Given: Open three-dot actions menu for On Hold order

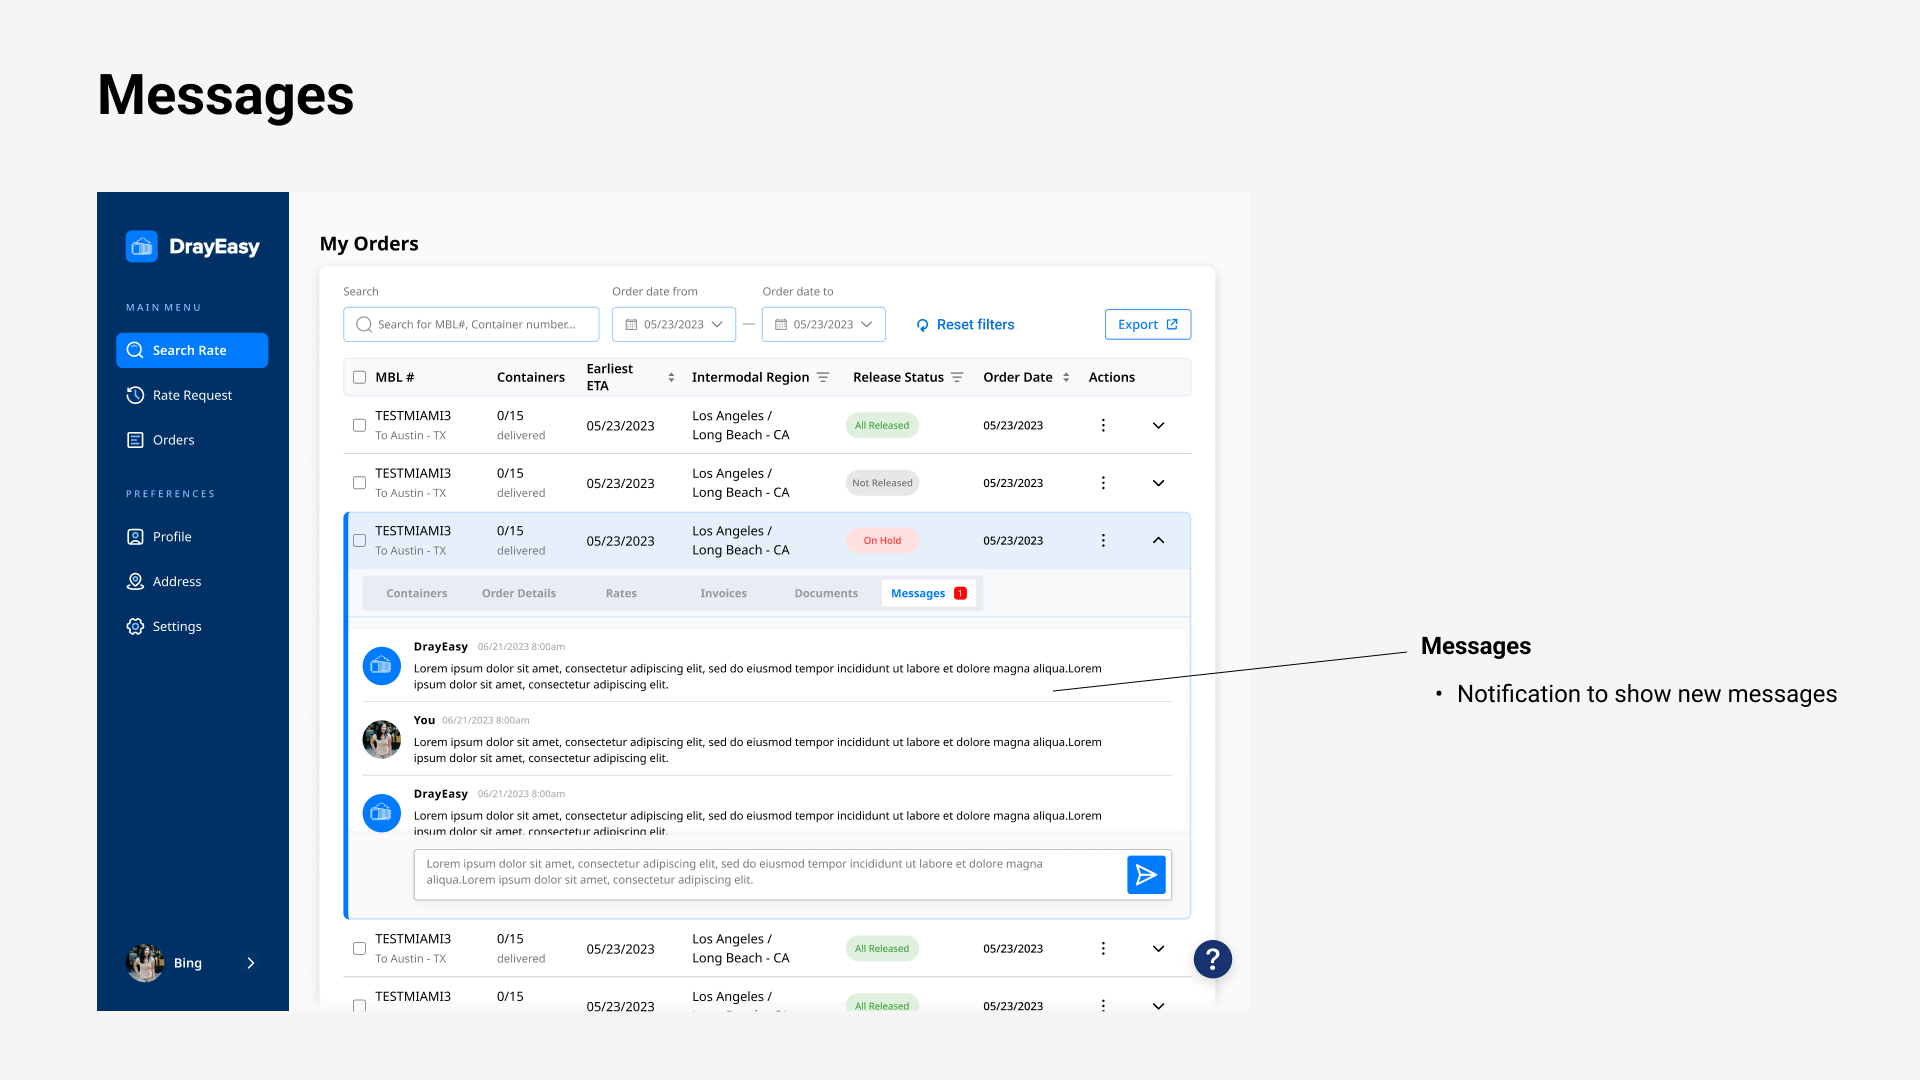Looking at the screenshot, I should coord(1103,540).
